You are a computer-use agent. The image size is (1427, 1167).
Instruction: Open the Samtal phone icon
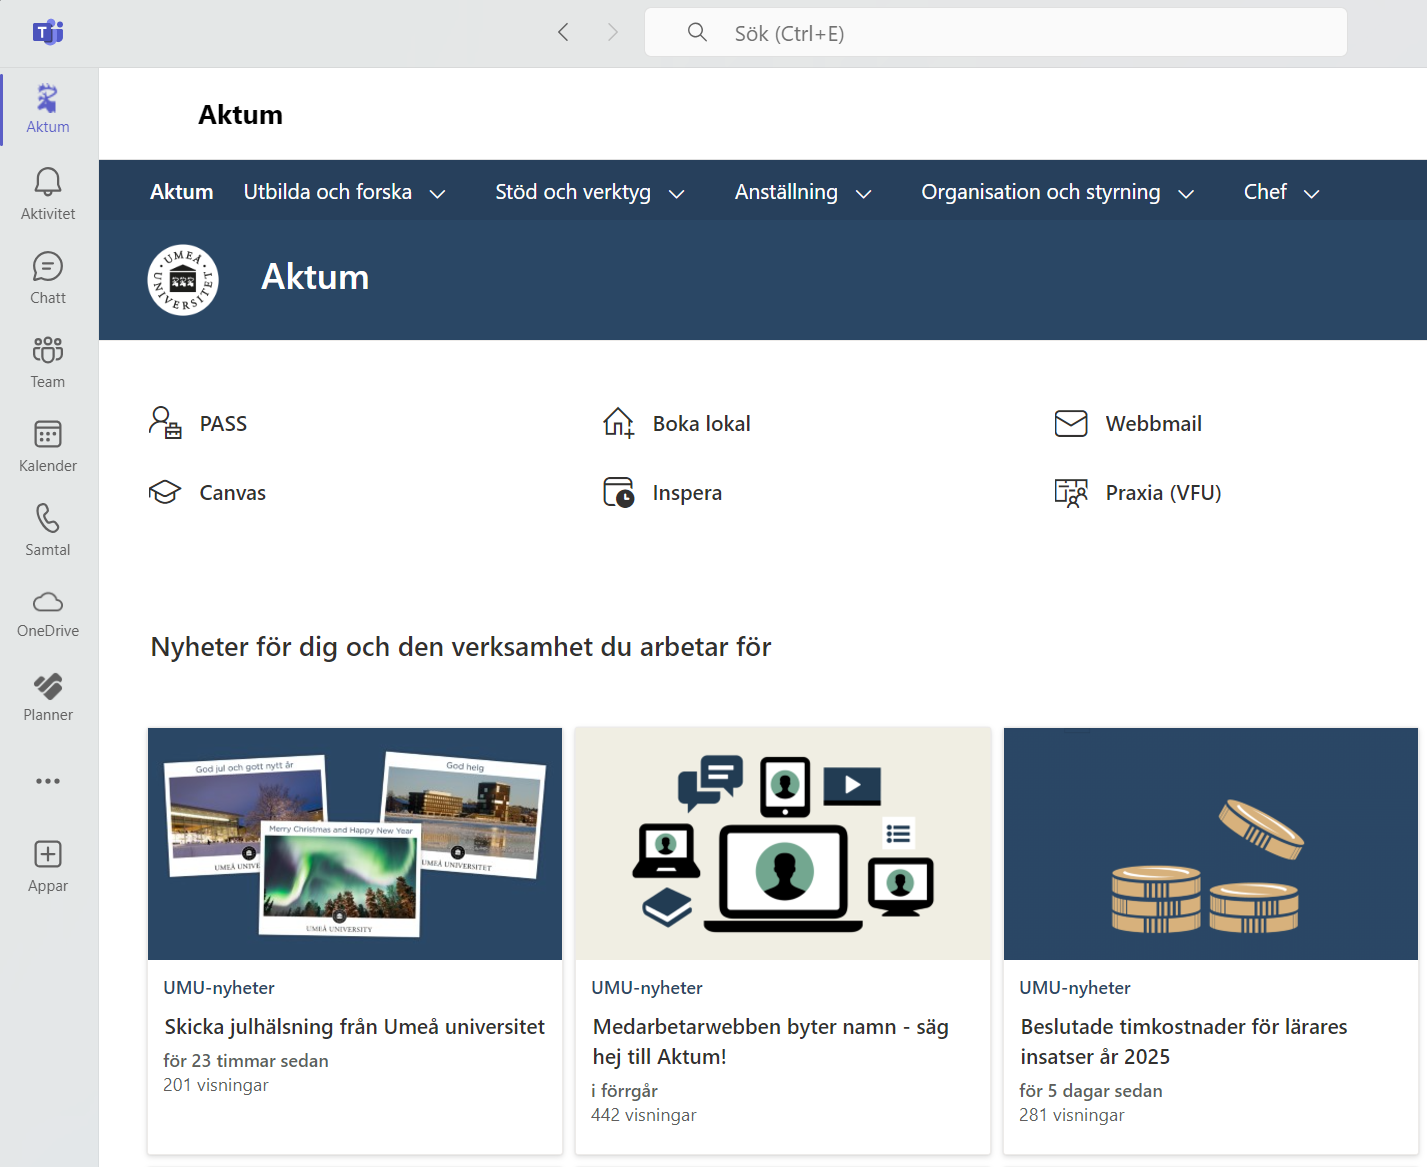48,518
